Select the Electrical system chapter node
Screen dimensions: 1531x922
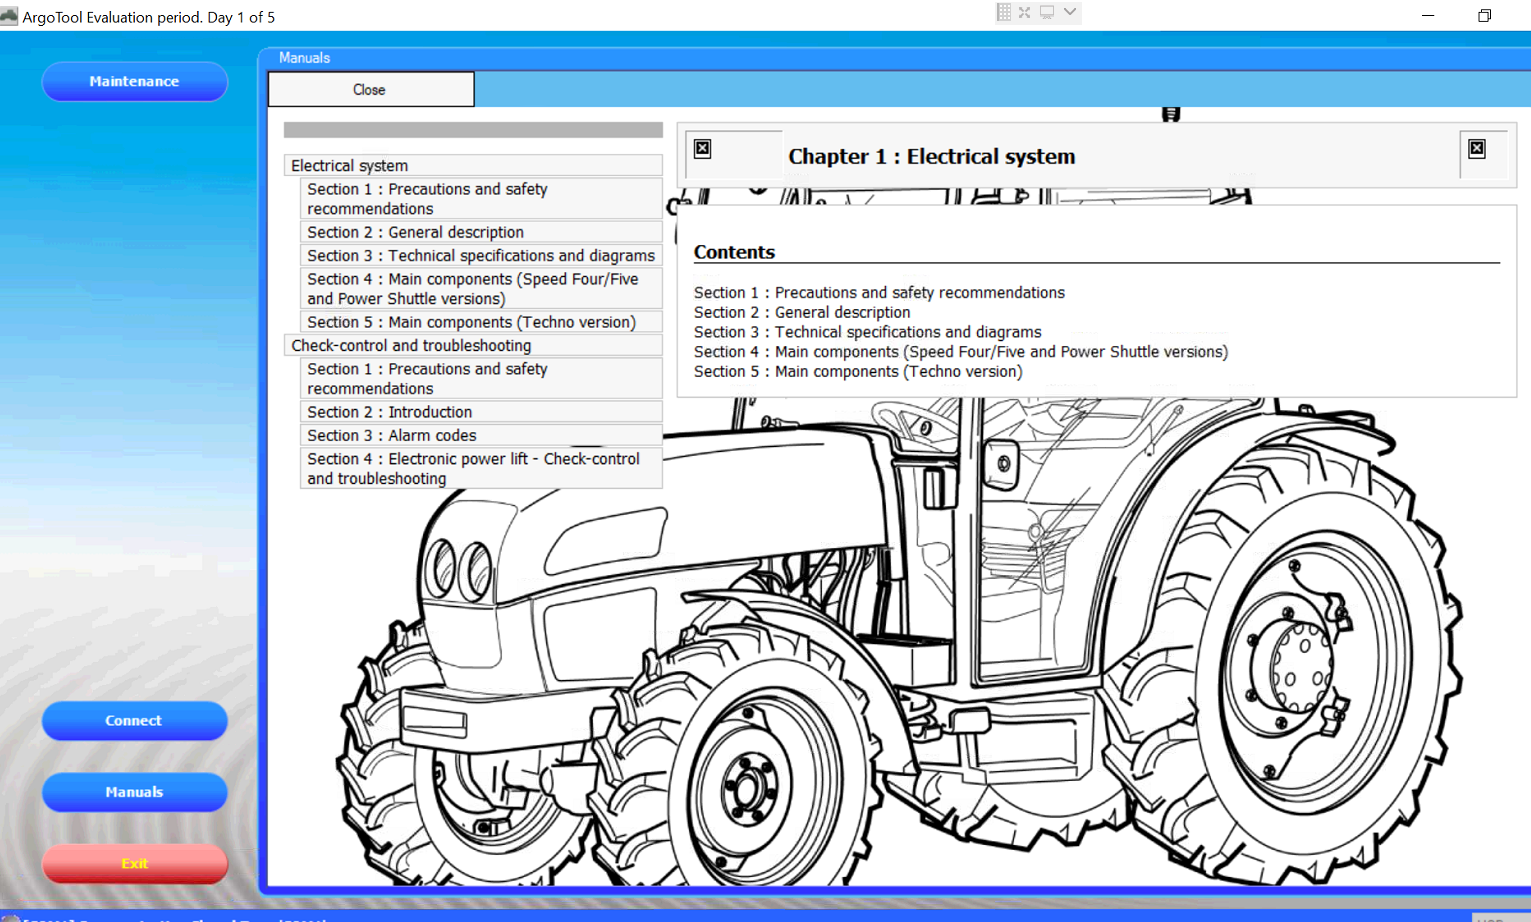tap(350, 166)
